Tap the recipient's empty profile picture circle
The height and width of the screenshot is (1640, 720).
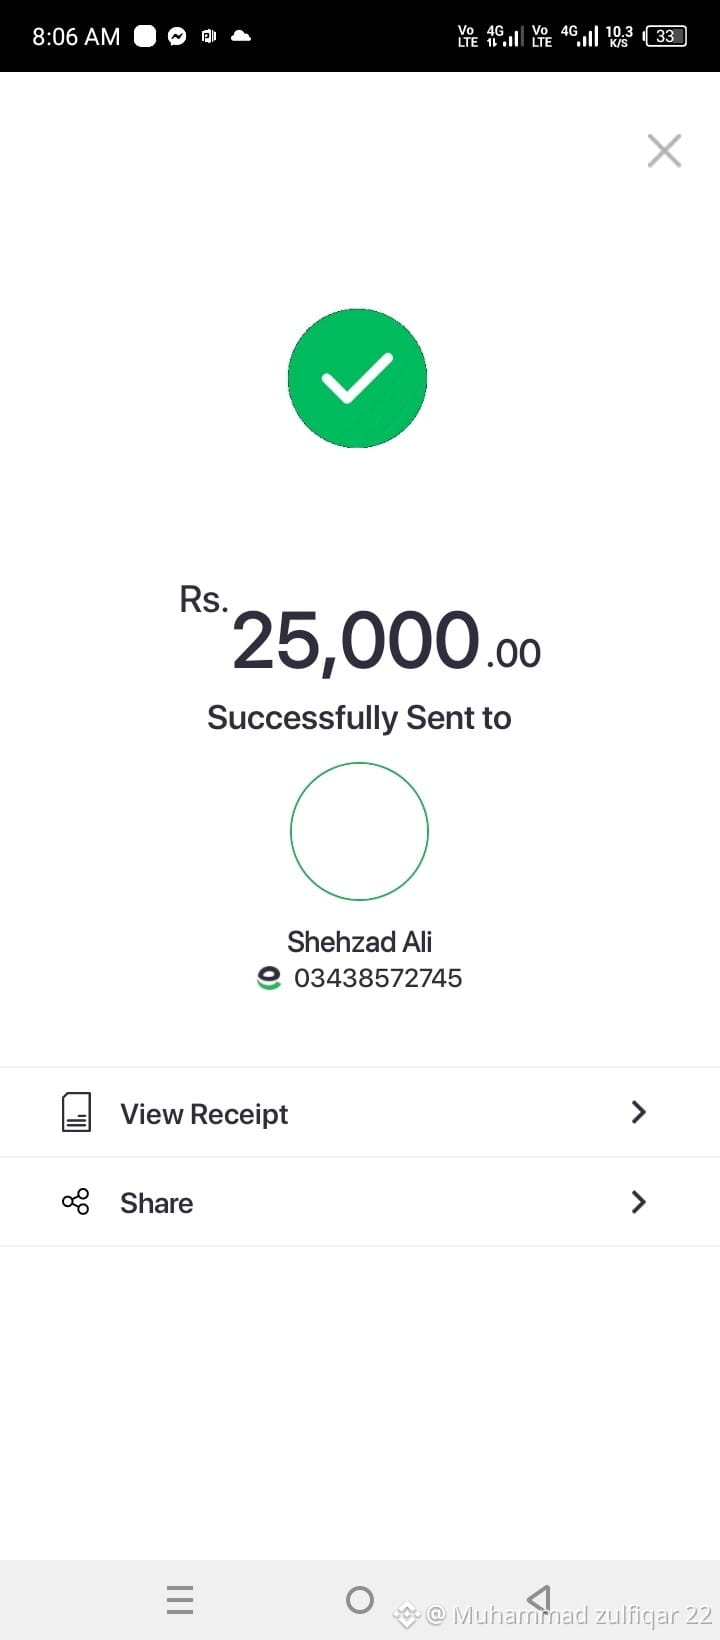[359, 831]
